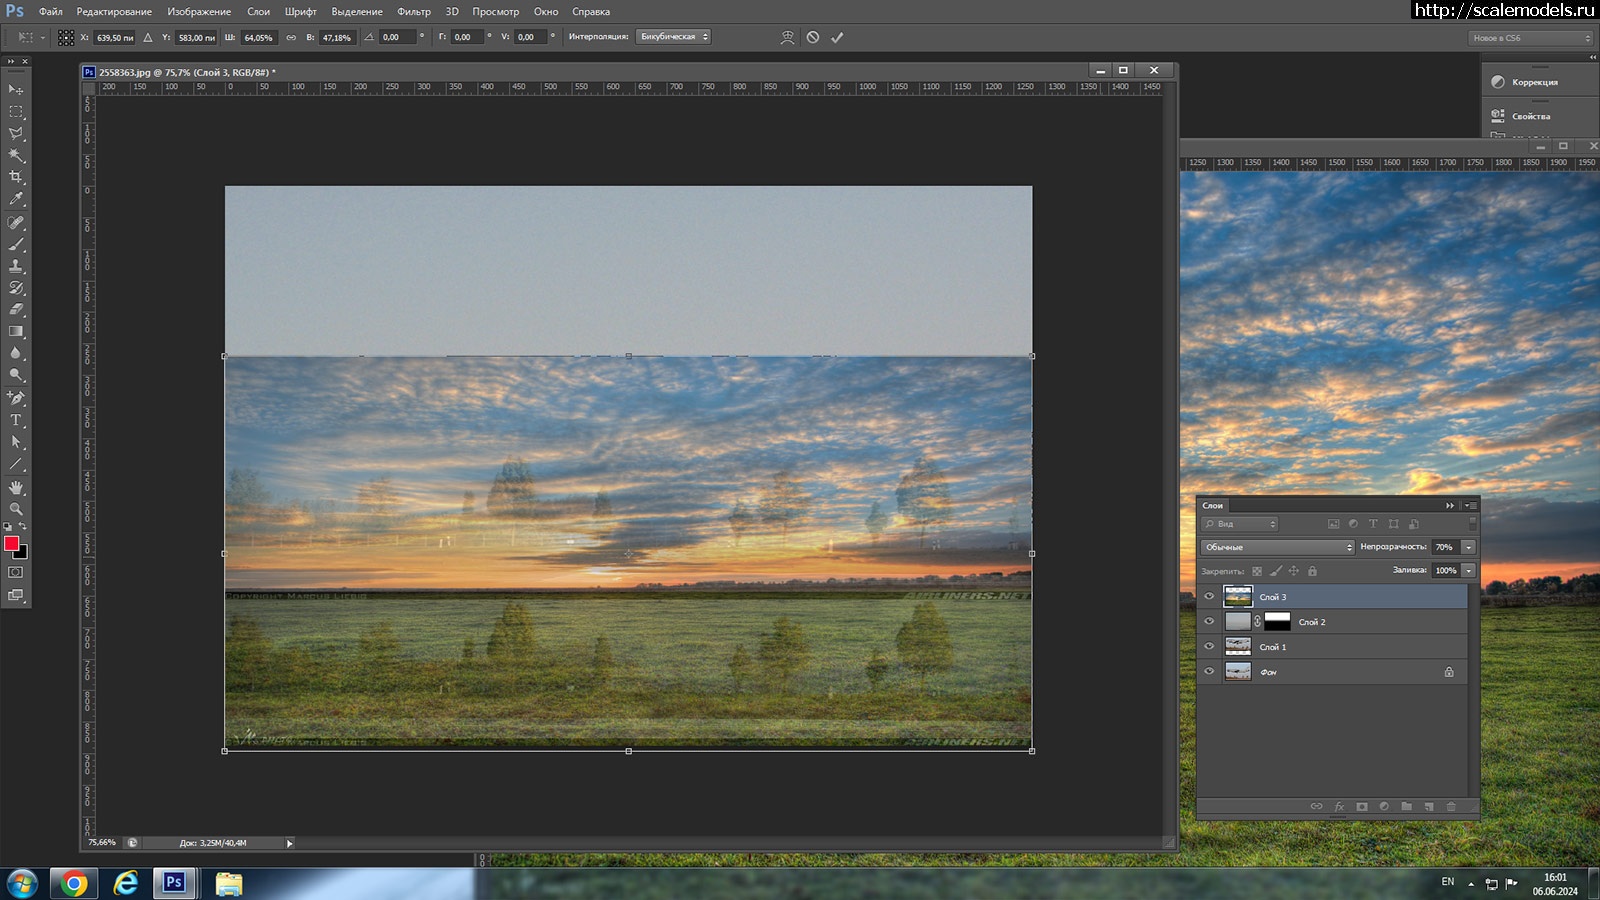This screenshot has height=900, width=1600.
Task: Click the black background color swatch
Action: 23,553
